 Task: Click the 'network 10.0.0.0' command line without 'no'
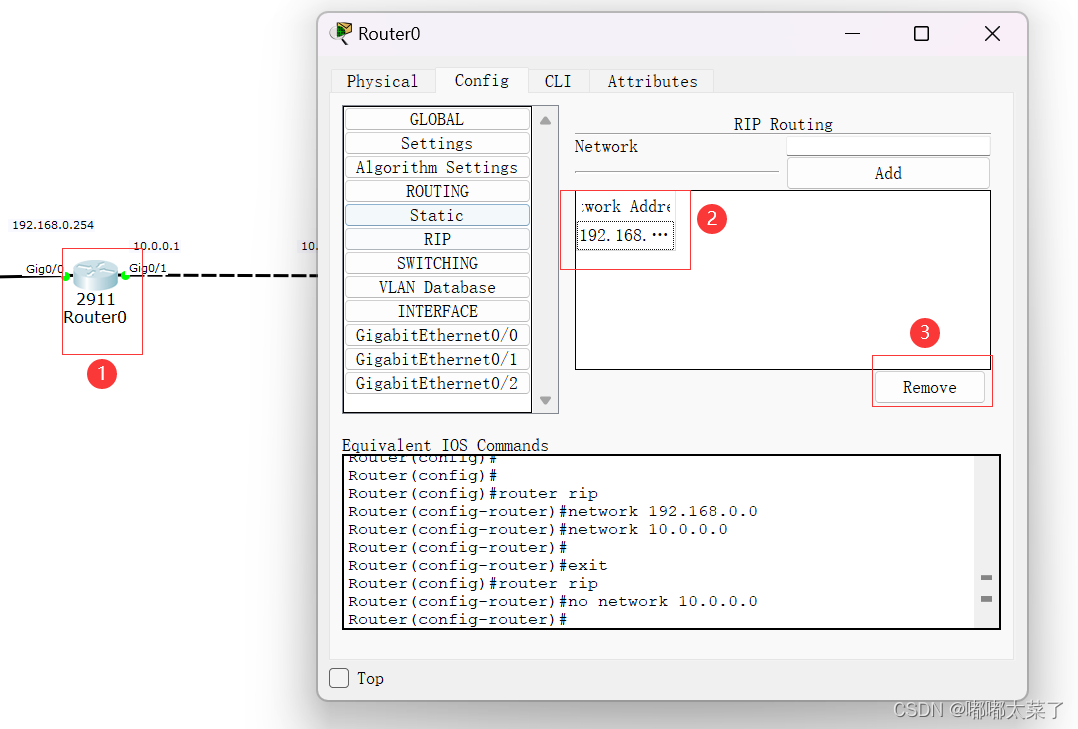[538, 530]
